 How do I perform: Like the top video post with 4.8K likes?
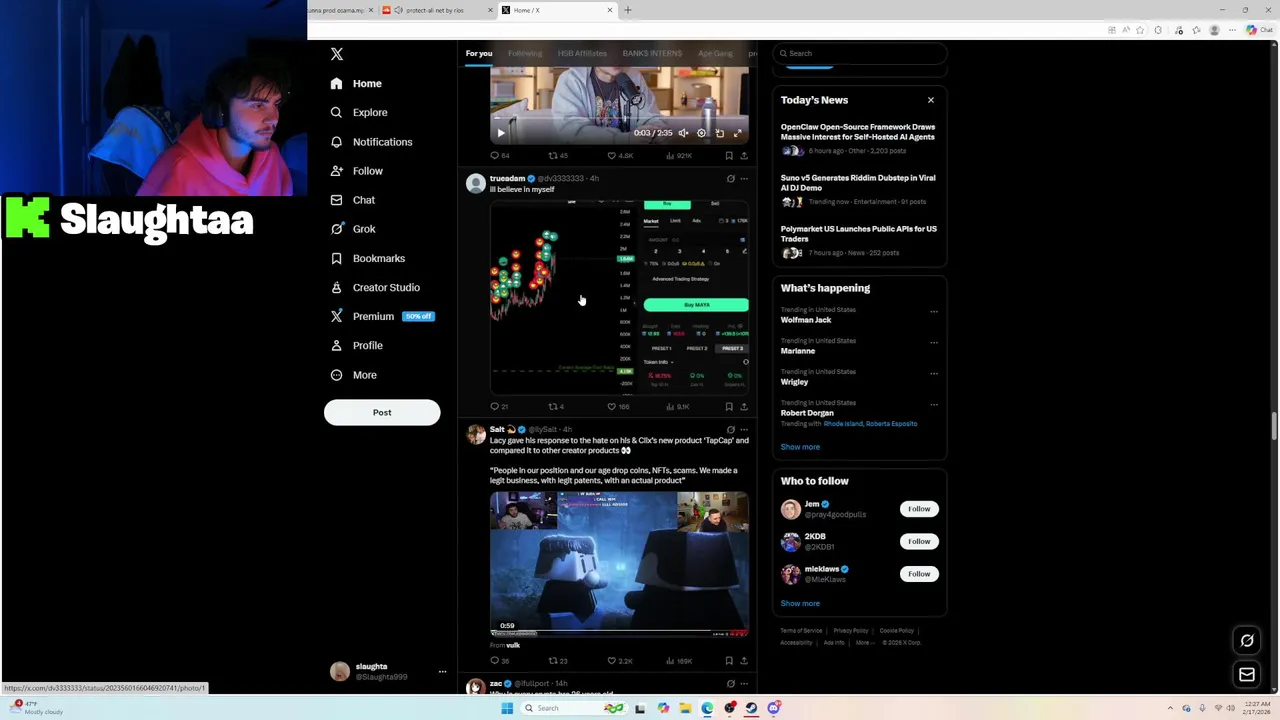[x=621, y=156]
